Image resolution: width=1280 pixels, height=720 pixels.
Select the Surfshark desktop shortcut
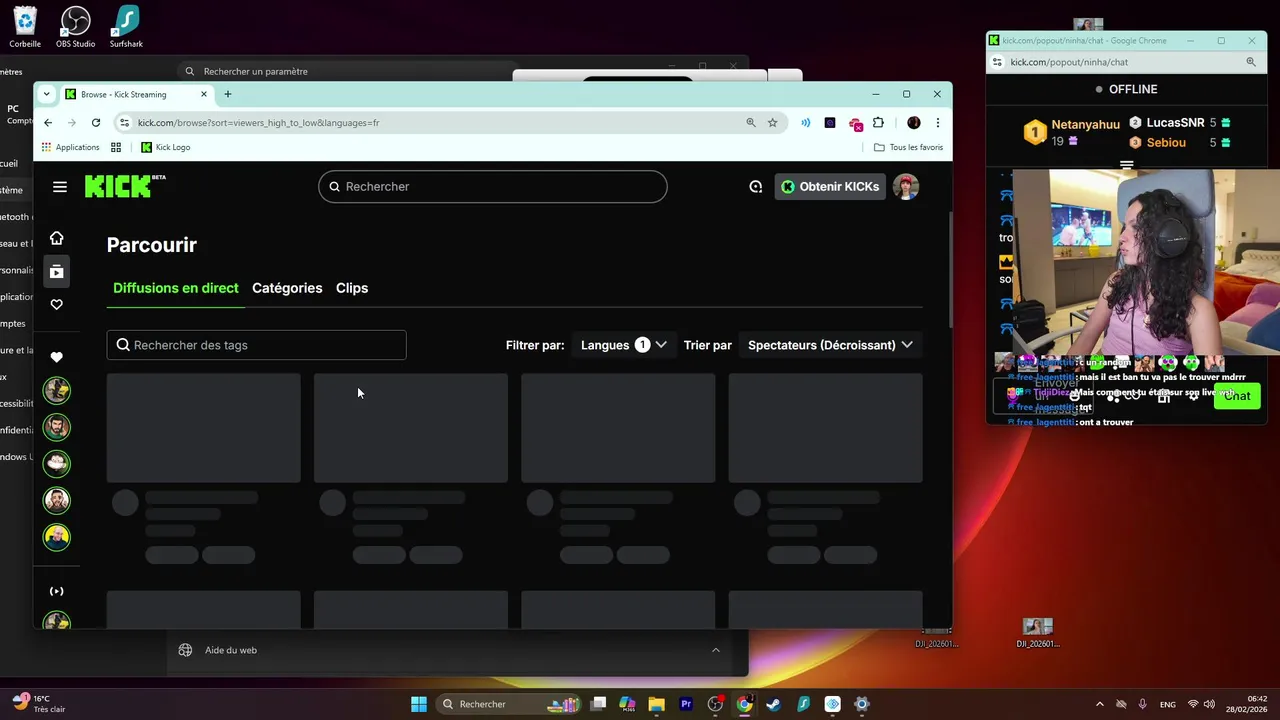pyautogui.click(x=126, y=27)
